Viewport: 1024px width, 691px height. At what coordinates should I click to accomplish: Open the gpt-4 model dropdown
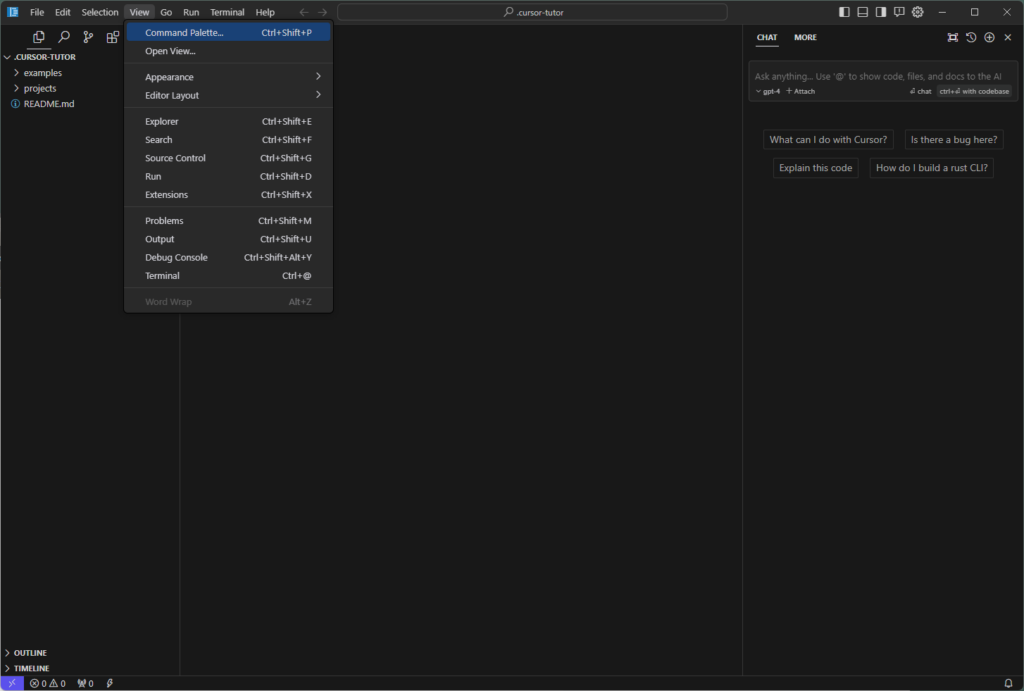tap(768, 91)
